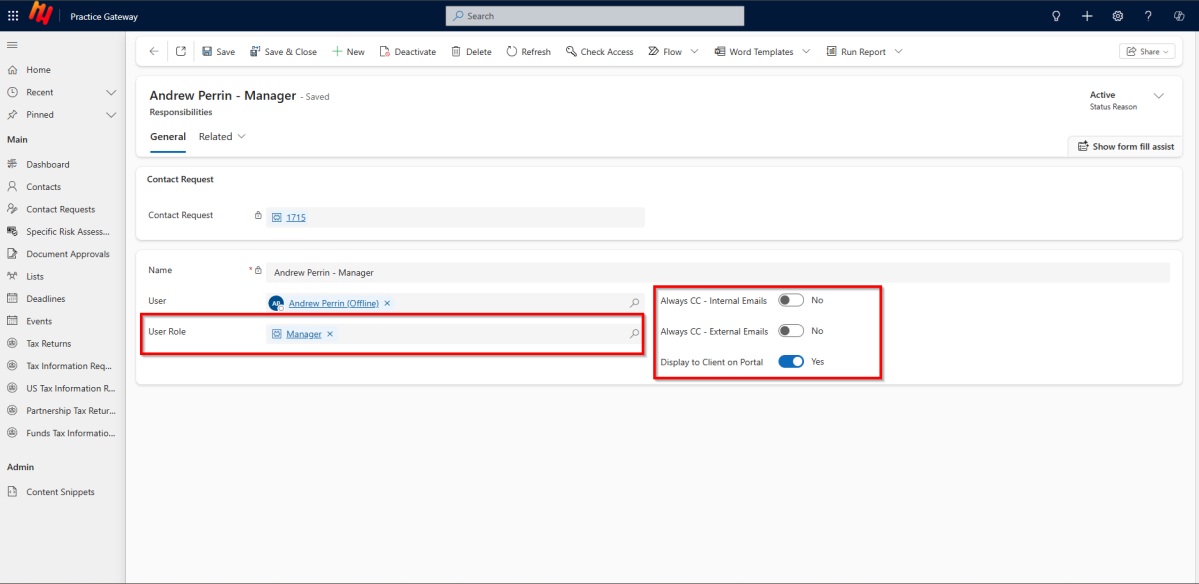
Task: Expand the Pinned section in sidebar
Action: coord(111,115)
